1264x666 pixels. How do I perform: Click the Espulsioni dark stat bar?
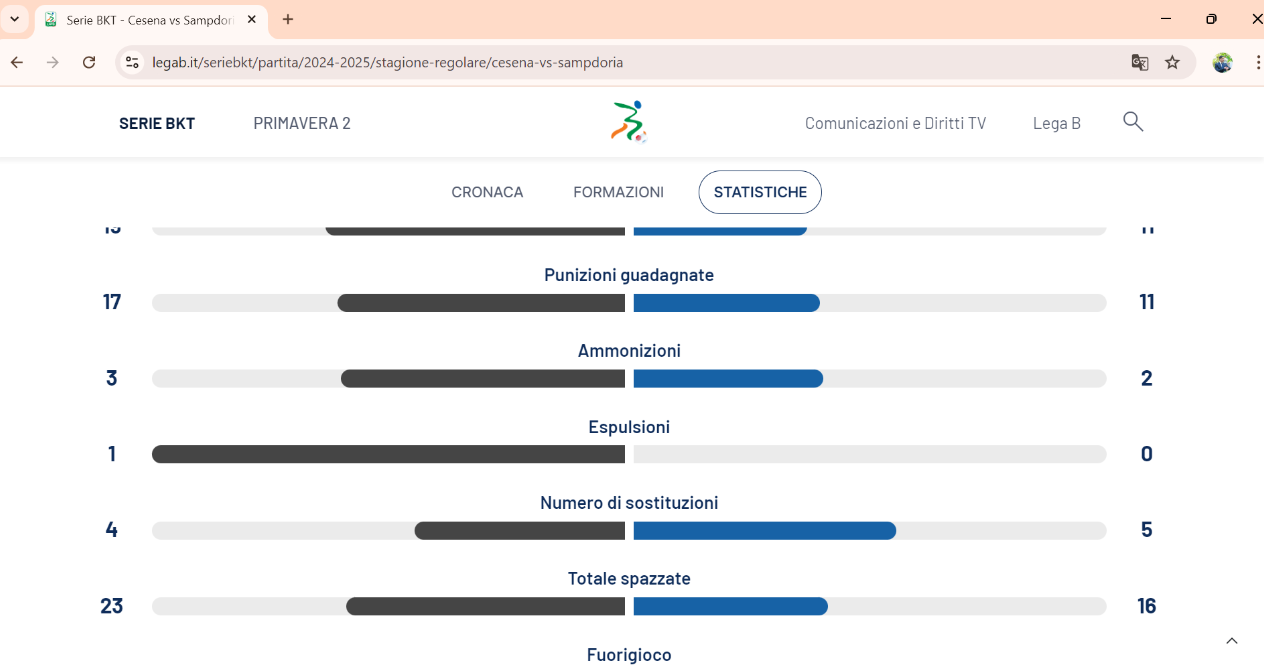388,454
